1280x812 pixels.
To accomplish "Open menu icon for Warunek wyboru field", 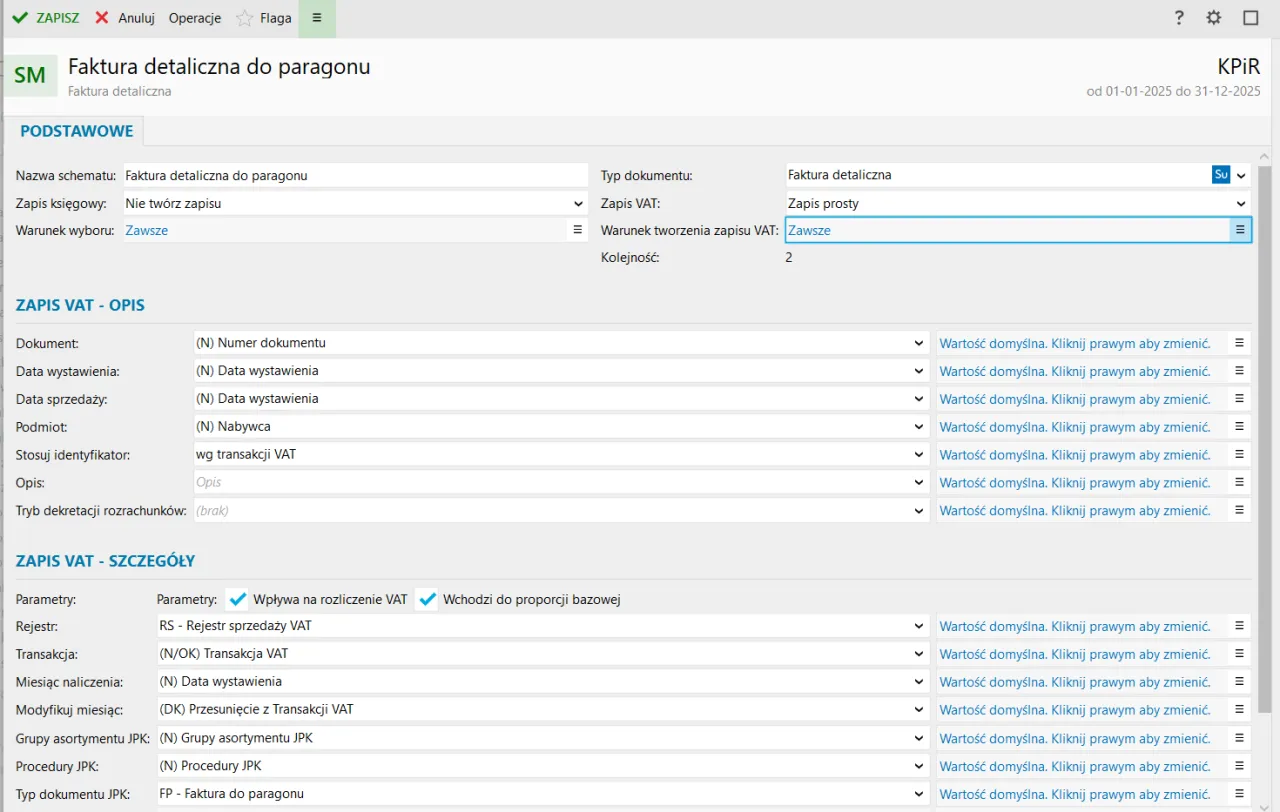I will point(577,230).
